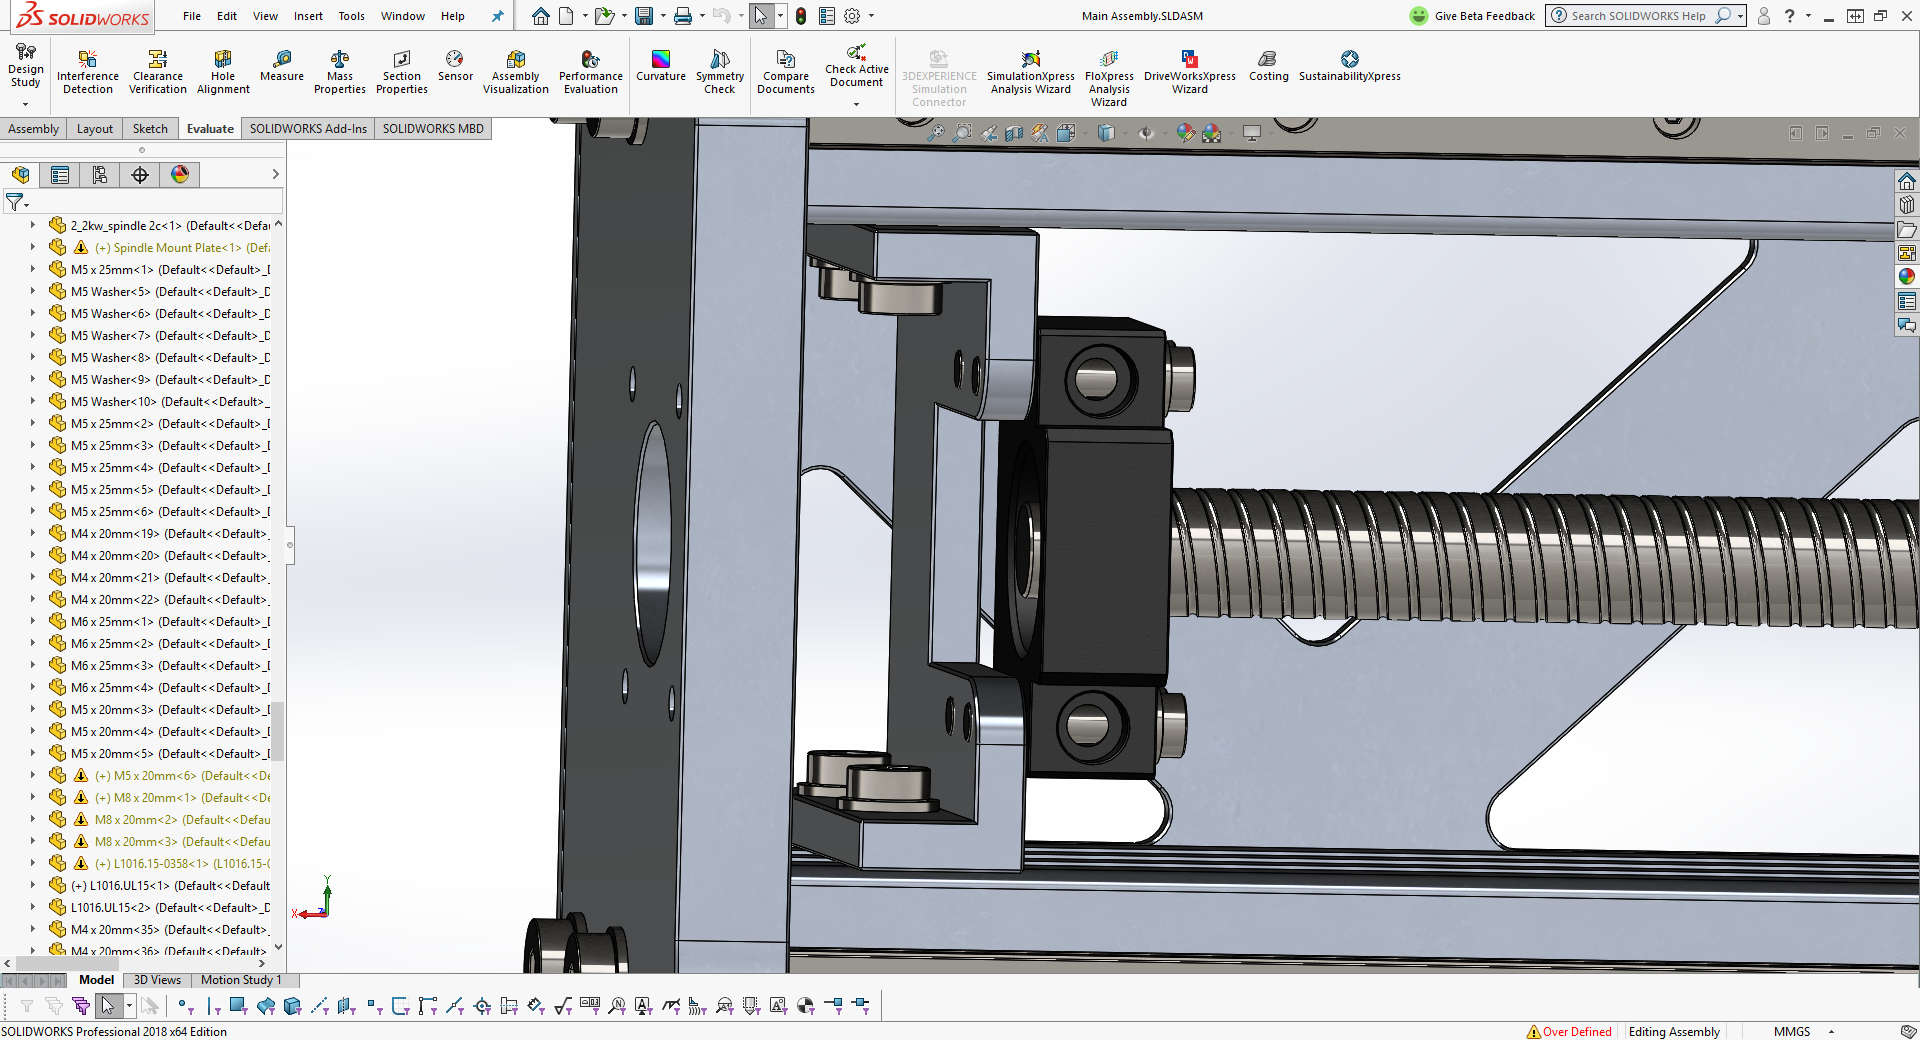
Task: Open the Insert menu
Action: (x=308, y=16)
